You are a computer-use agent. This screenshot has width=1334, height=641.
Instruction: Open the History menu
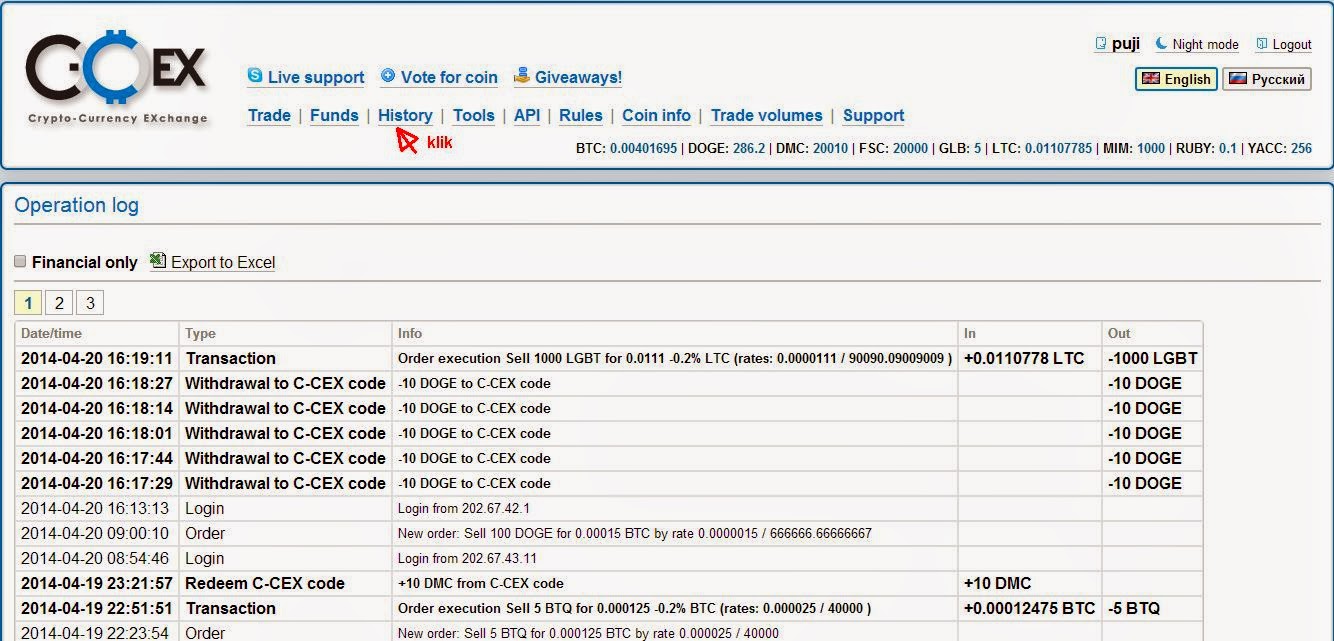(x=405, y=115)
